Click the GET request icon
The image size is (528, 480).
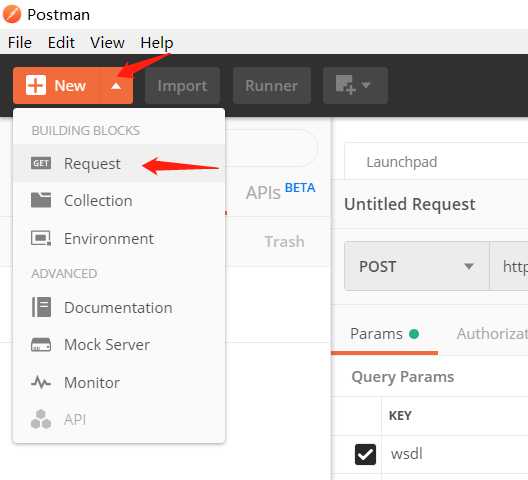(x=41, y=163)
